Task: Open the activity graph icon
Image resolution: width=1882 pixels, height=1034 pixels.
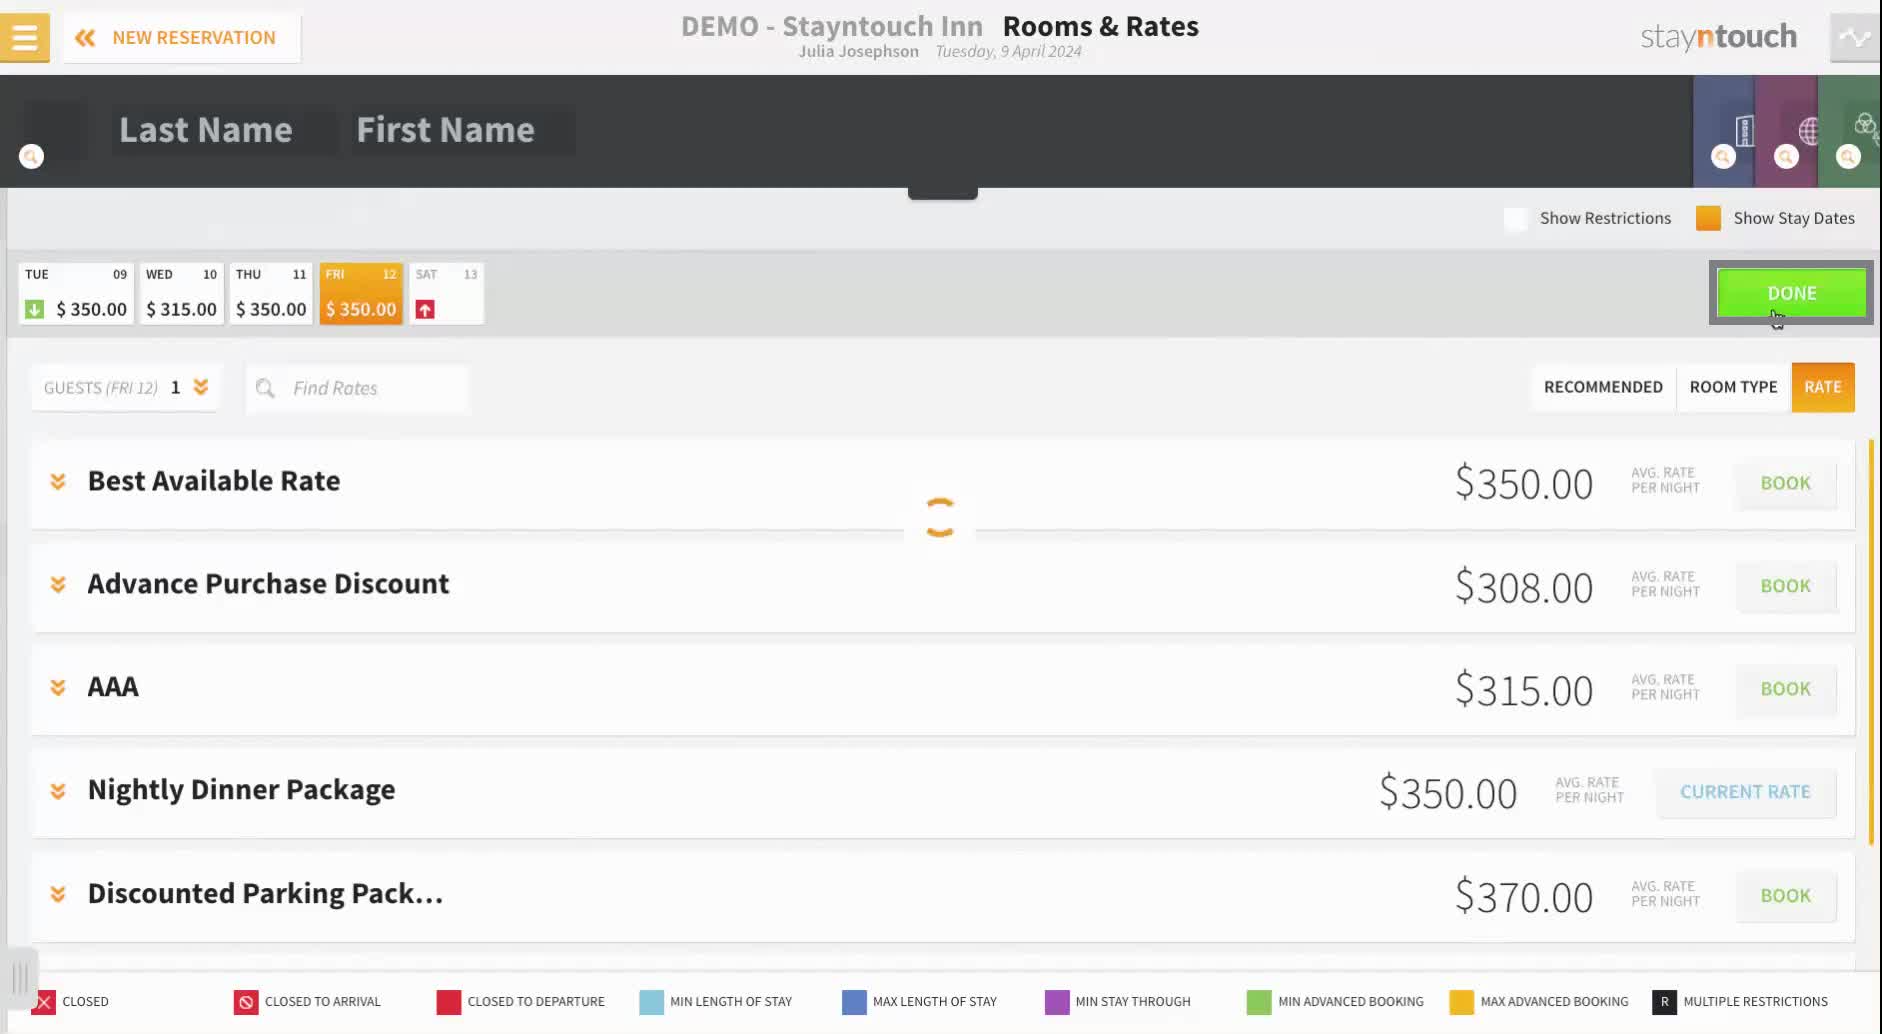Action: [x=1855, y=38]
